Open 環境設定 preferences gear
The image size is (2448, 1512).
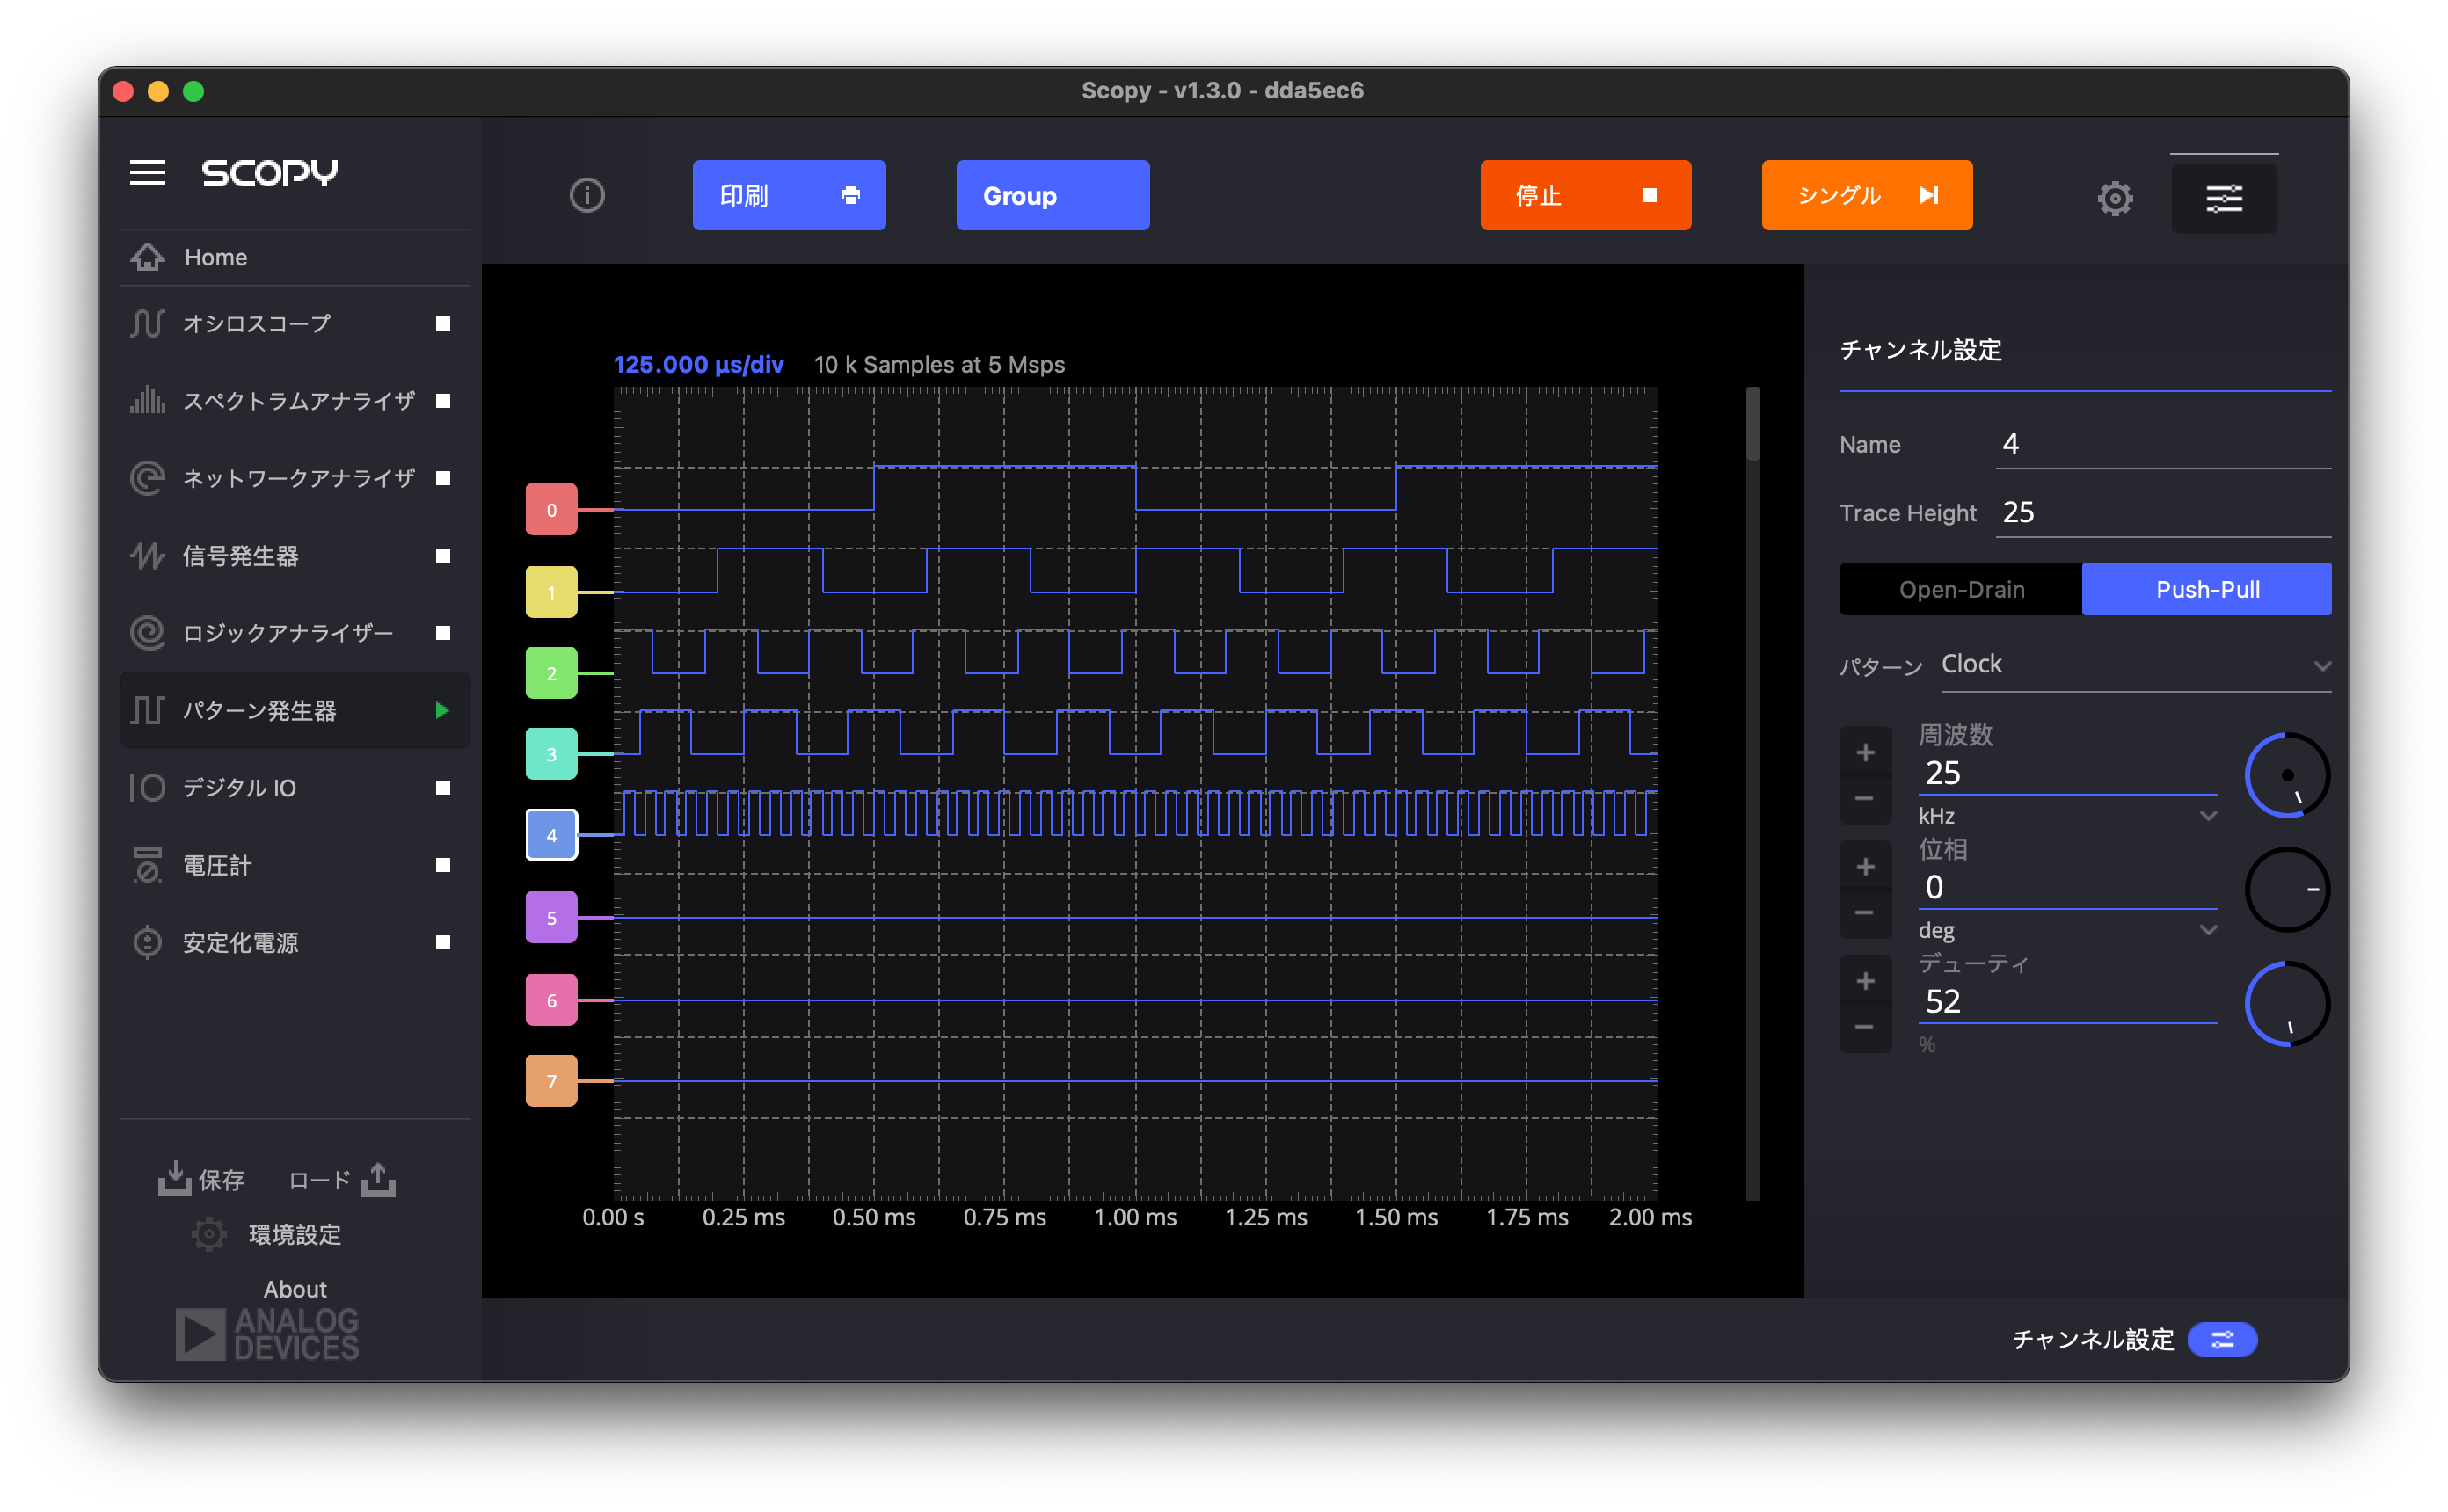[x=209, y=1234]
